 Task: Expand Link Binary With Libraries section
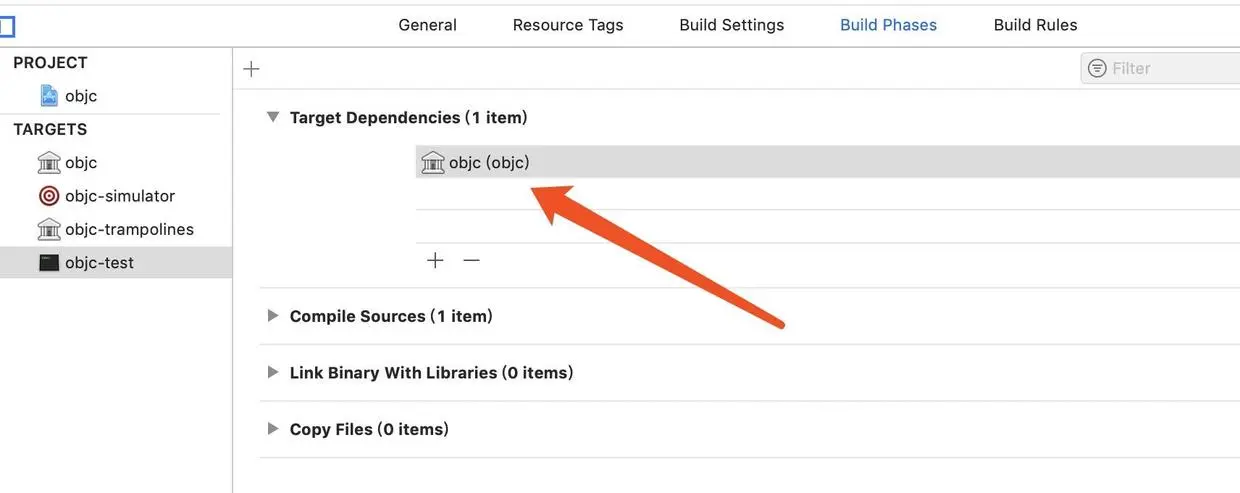click(272, 372)
